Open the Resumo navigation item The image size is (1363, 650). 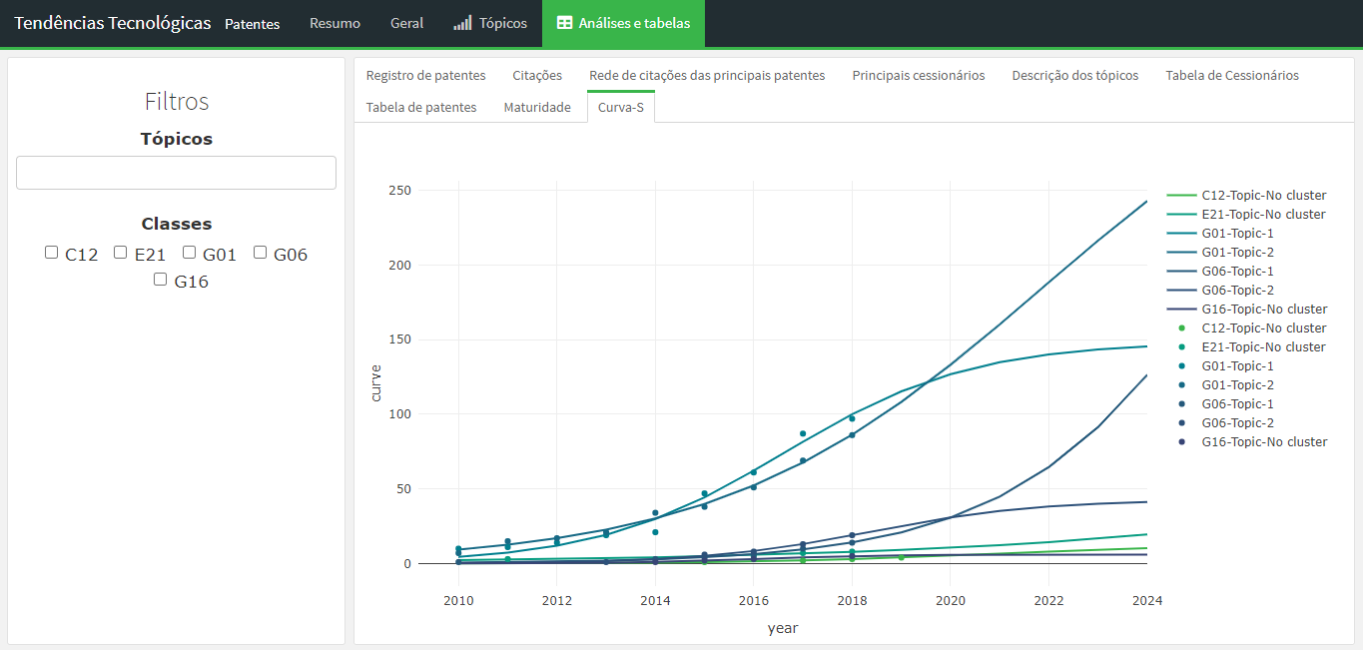point(335,23)
